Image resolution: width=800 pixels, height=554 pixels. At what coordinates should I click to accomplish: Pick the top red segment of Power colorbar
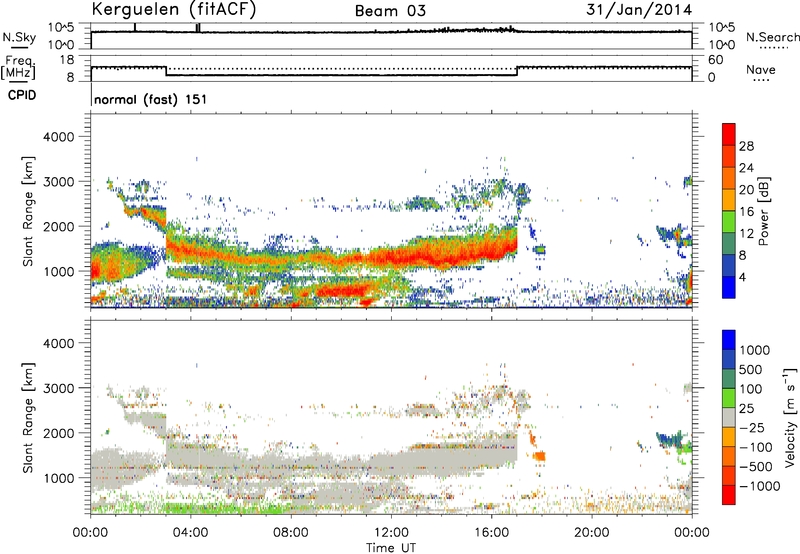pos(729,135)
